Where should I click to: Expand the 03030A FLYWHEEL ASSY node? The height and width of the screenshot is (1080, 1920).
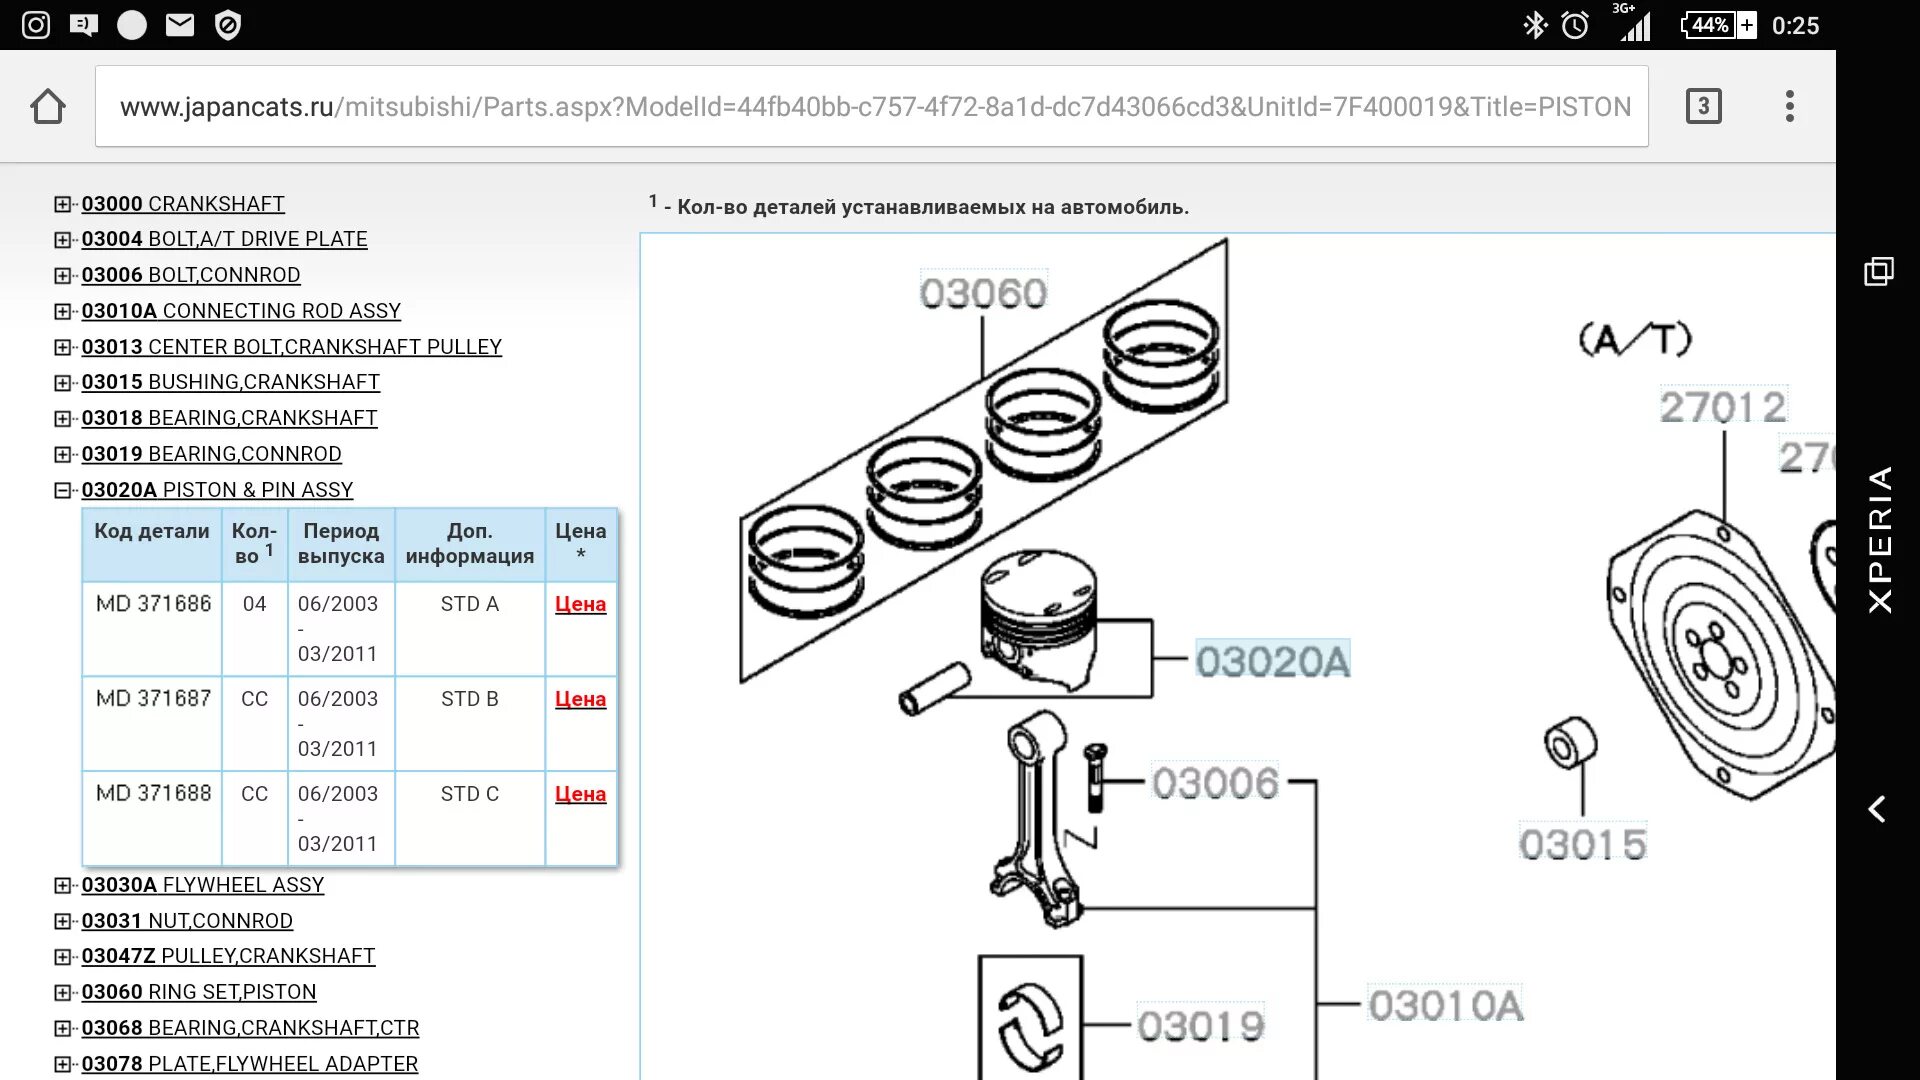coord(62,886)
